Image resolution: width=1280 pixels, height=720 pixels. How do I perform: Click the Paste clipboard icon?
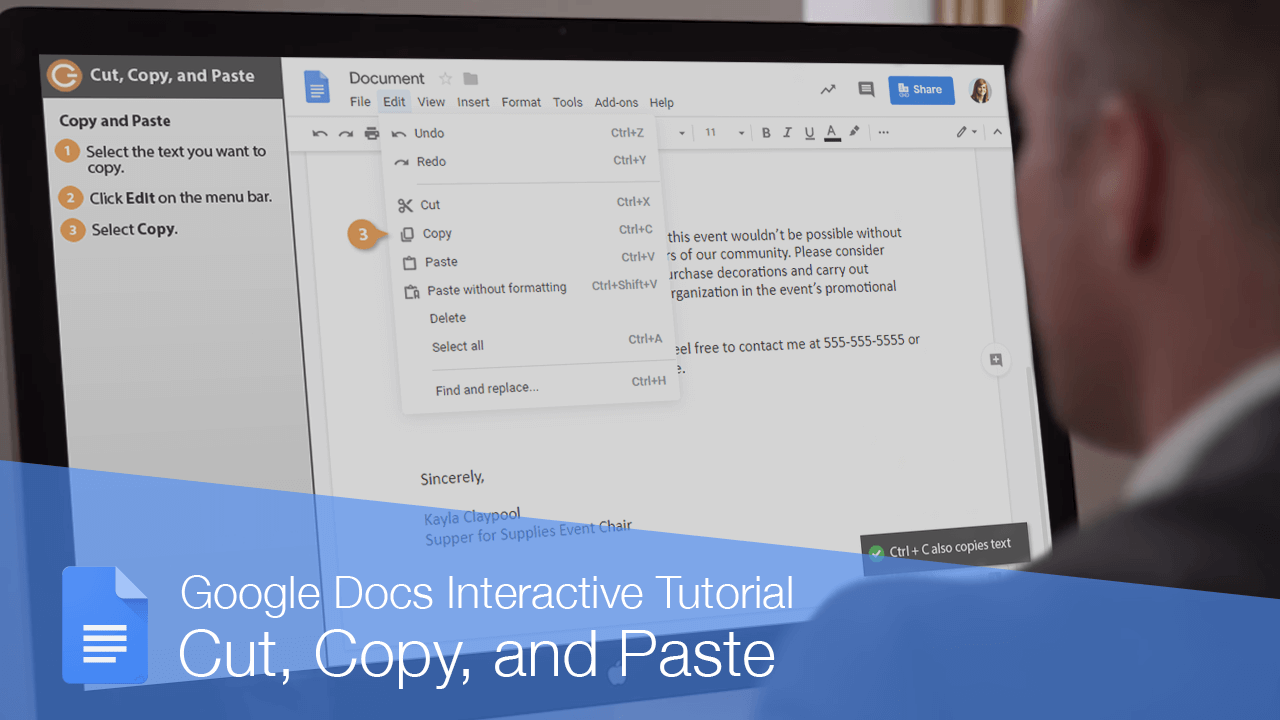[x=408, y=261]
